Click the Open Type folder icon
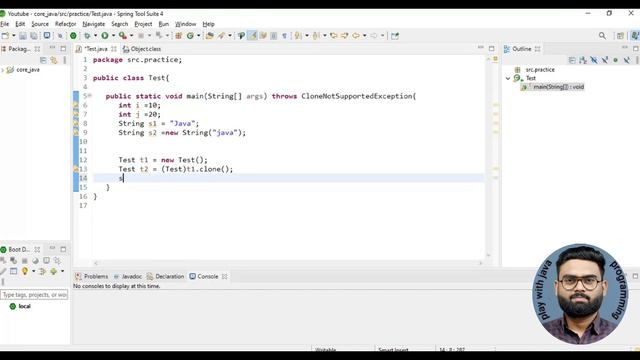Screen dimensions: 640x360 click(209, 36)
